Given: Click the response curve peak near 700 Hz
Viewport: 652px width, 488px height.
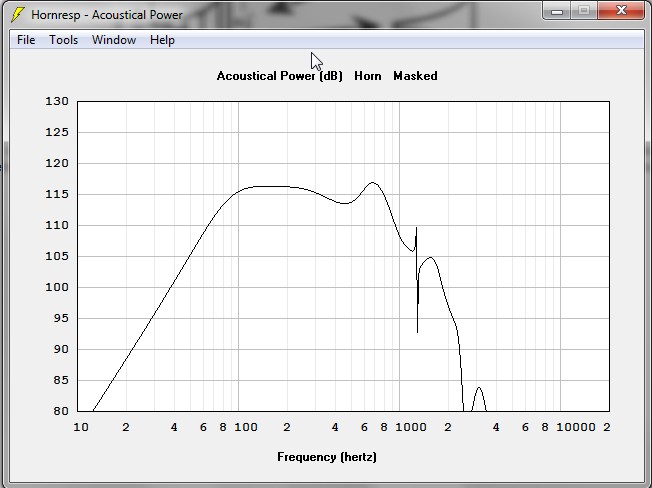Looking at the screenshot, I should click(x=372, y=182).
